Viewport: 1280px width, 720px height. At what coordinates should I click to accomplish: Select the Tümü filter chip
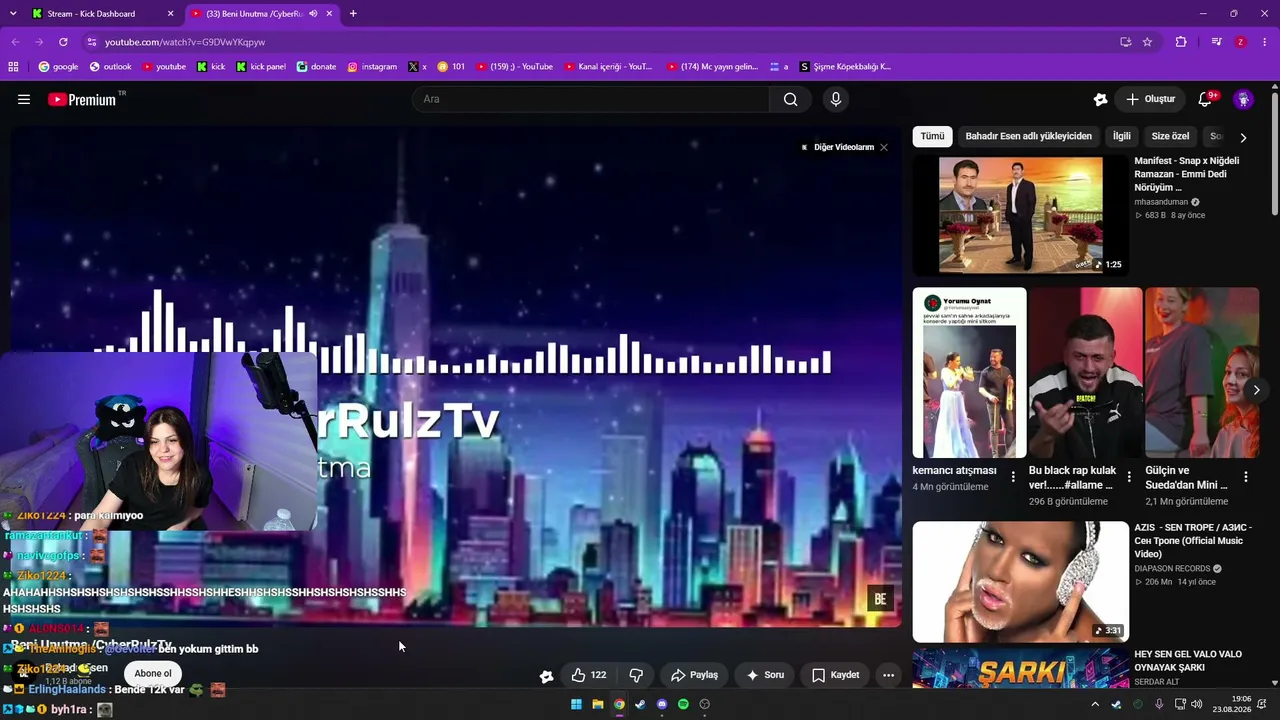[x=932, y=136]
